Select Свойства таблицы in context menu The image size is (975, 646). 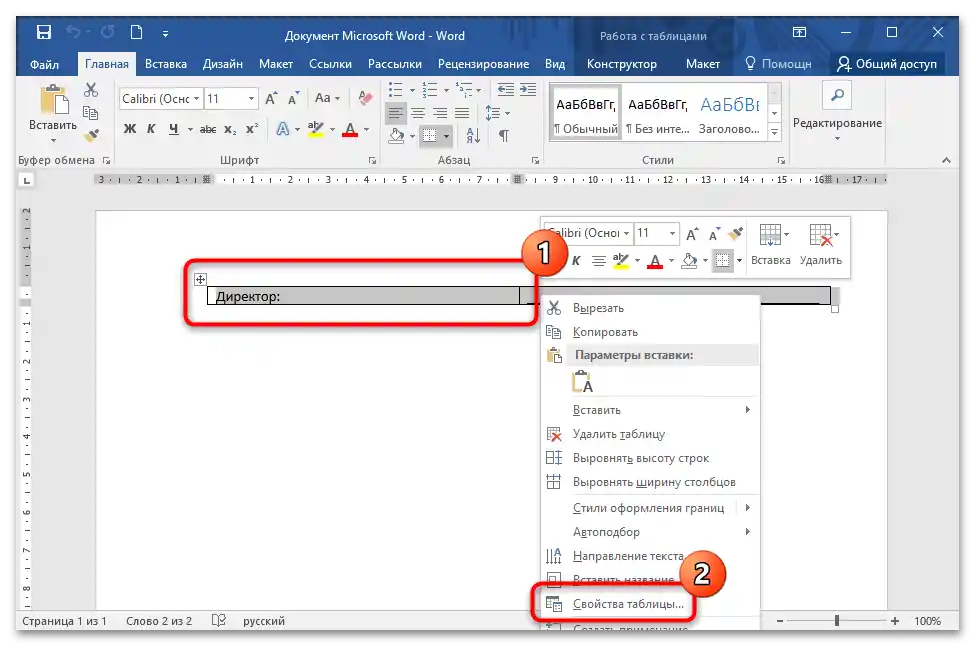[628, 604]
